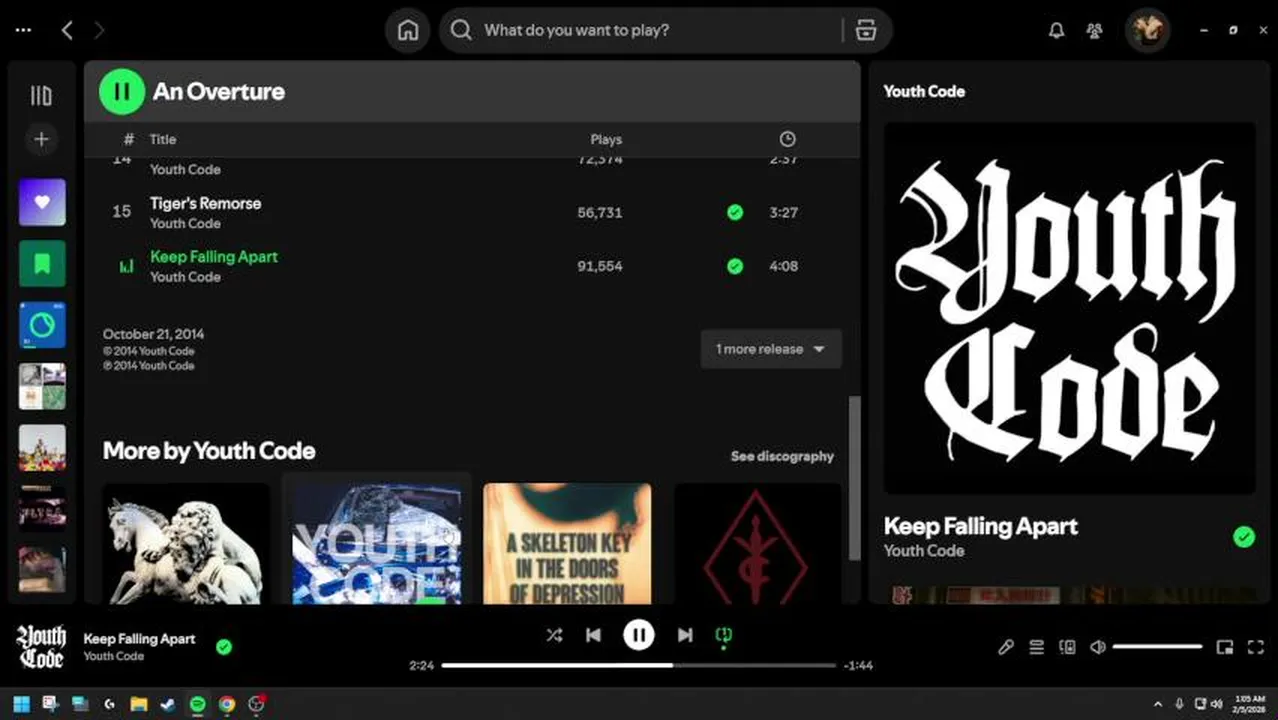Click Spotify icon in taskbar

198,704
